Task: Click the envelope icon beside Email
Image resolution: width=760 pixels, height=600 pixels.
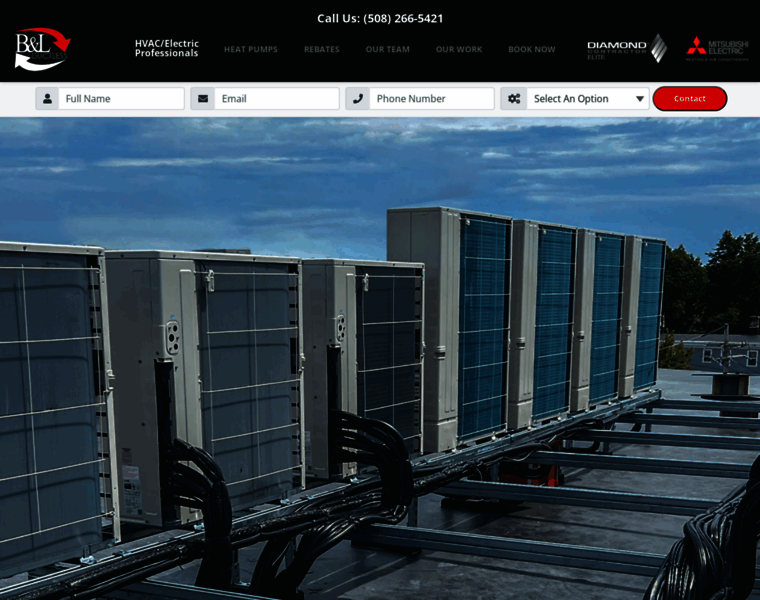Action: [x=203, y=99]
